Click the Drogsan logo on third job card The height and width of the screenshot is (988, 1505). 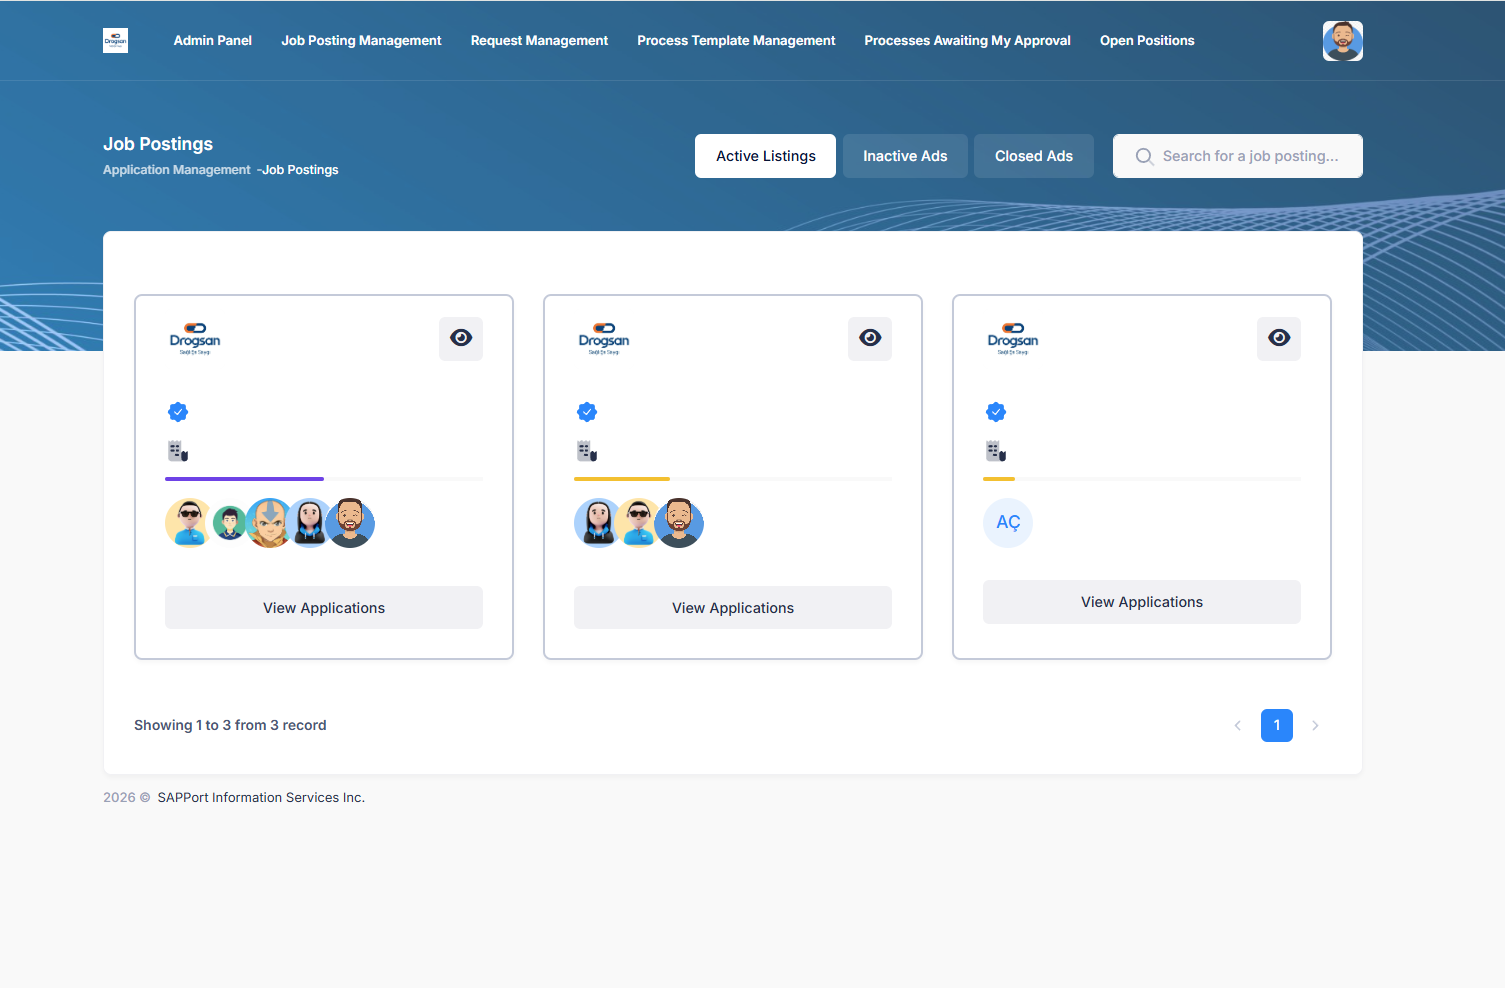point(1012,339)
